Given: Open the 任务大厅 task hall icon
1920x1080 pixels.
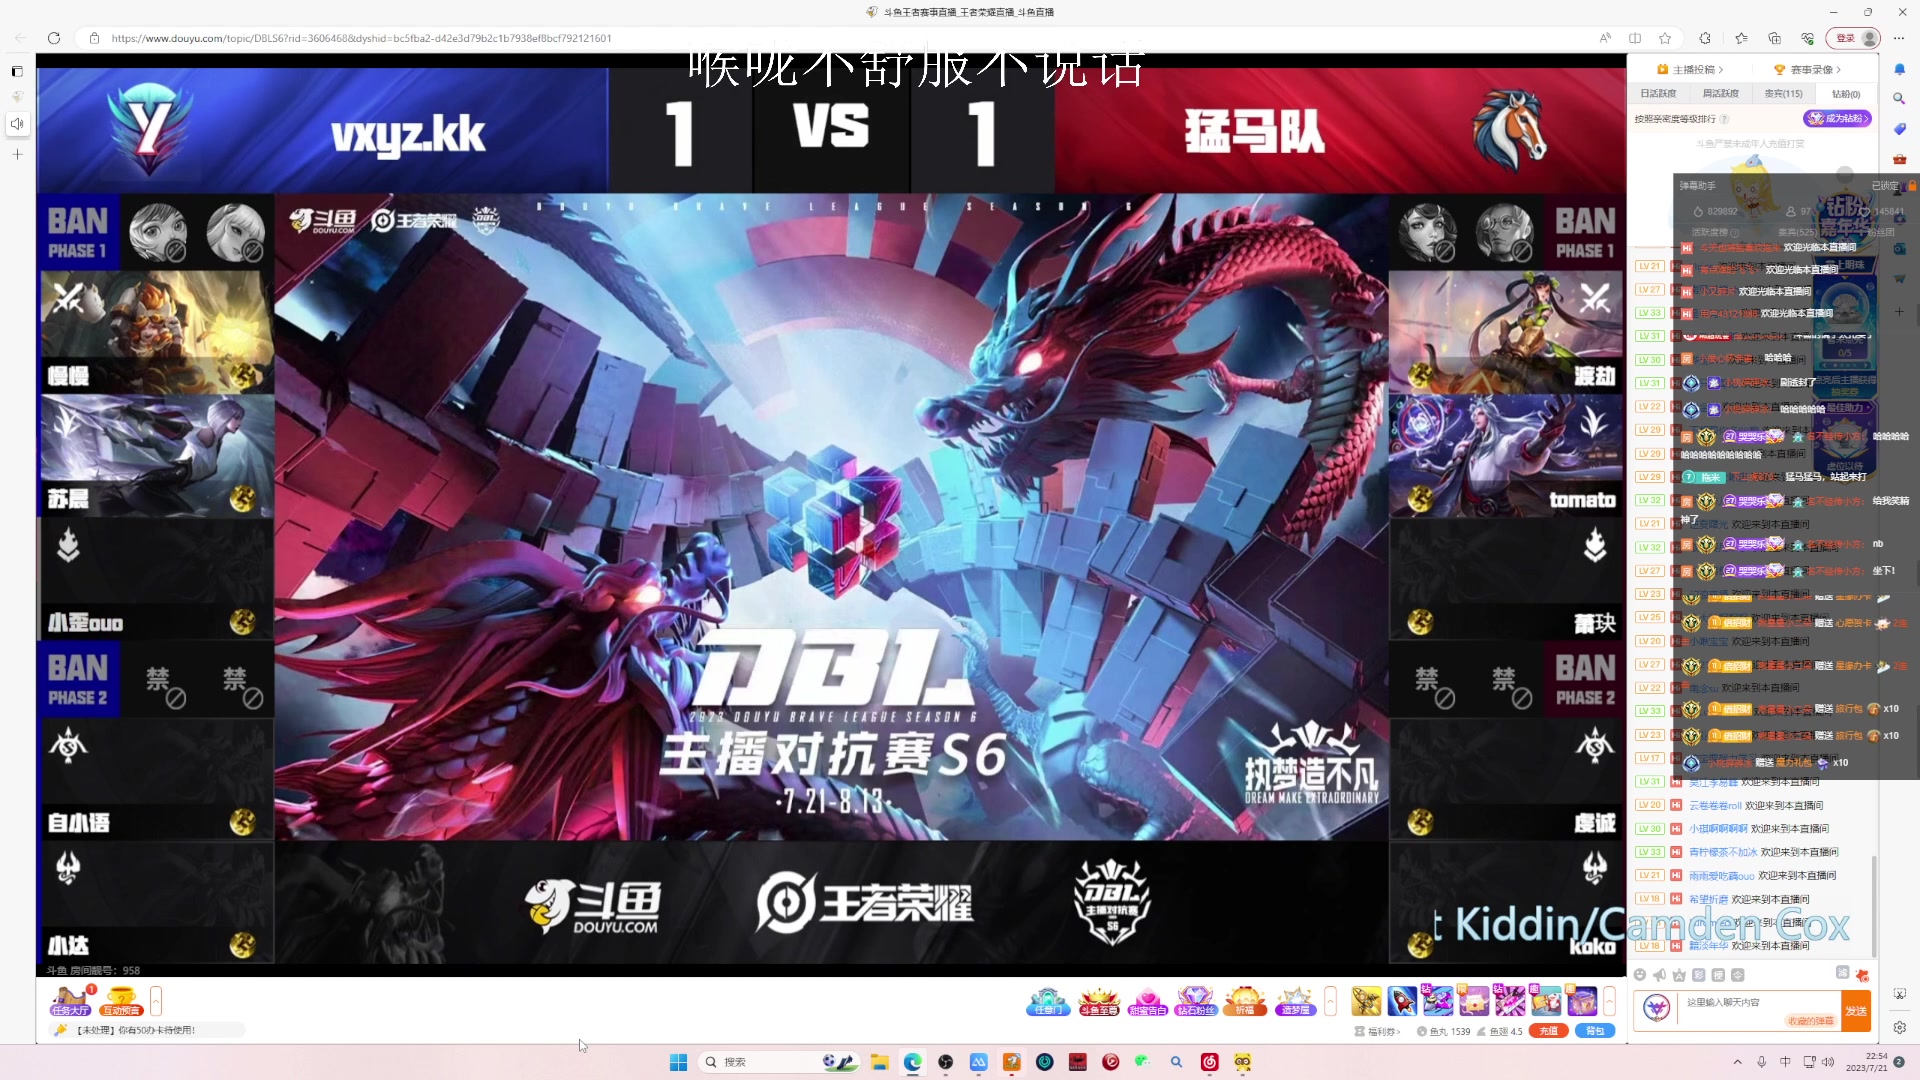Looking at the screenshot, I should click(x=70, y=1000).
